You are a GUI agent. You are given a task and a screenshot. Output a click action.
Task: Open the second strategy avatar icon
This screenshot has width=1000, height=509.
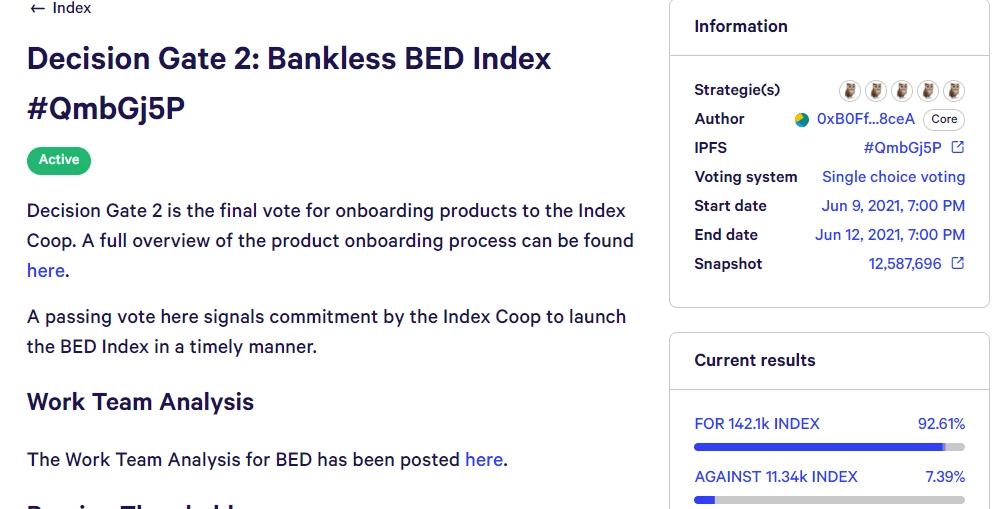click(876, 91)
